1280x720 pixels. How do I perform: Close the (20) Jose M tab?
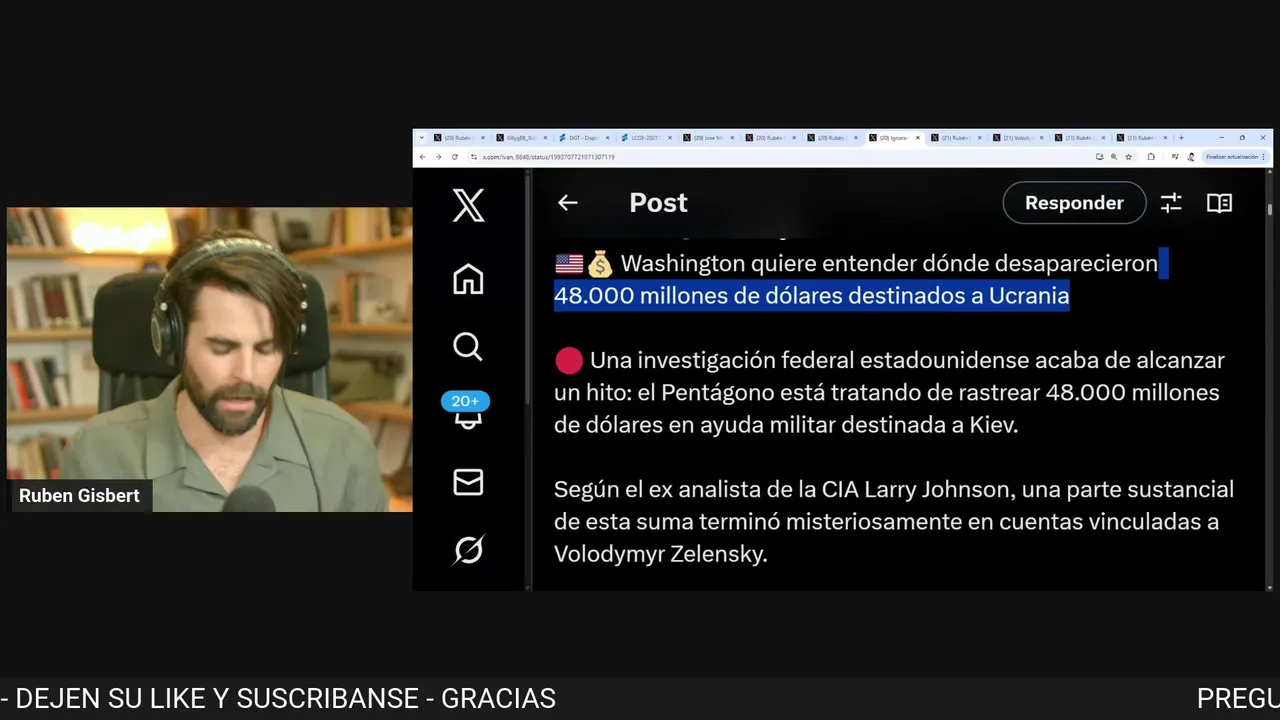tap(732, 138)
